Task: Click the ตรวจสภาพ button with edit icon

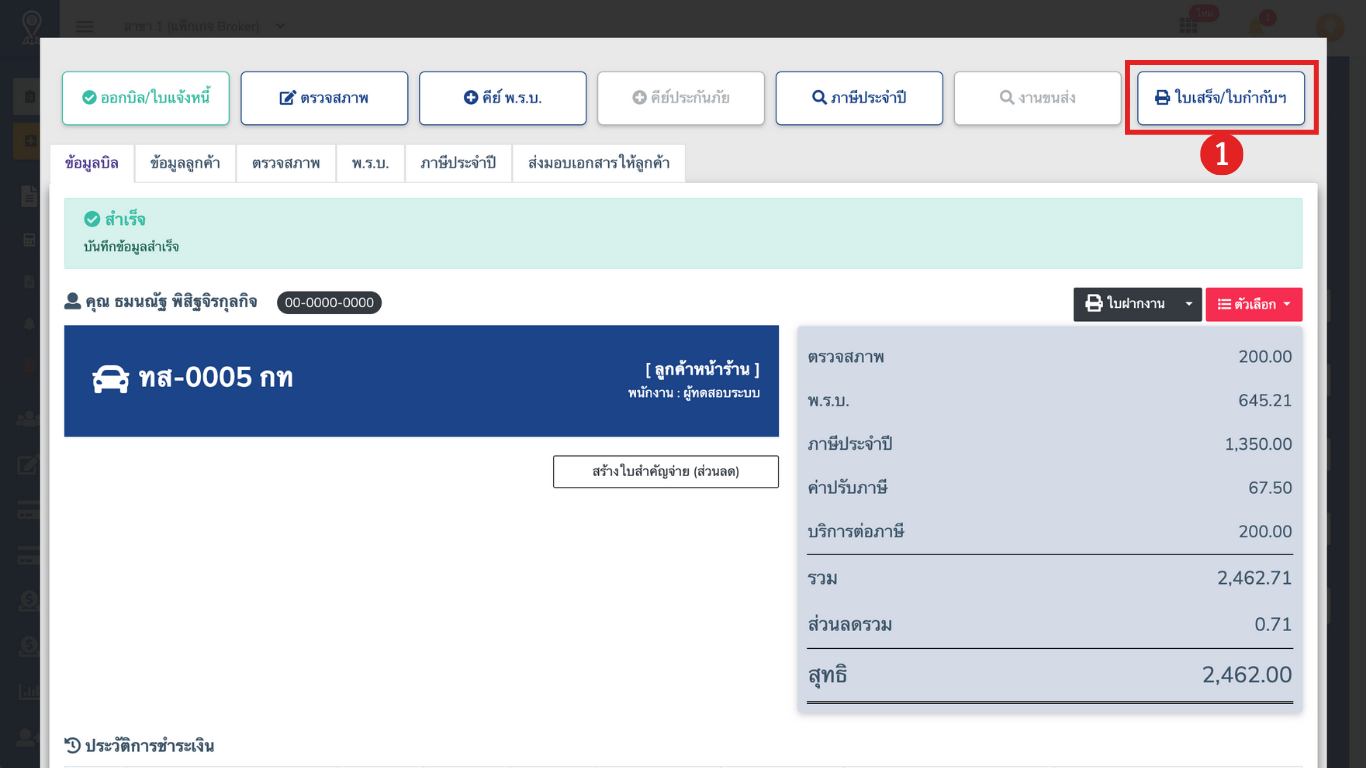Action: 324,98
